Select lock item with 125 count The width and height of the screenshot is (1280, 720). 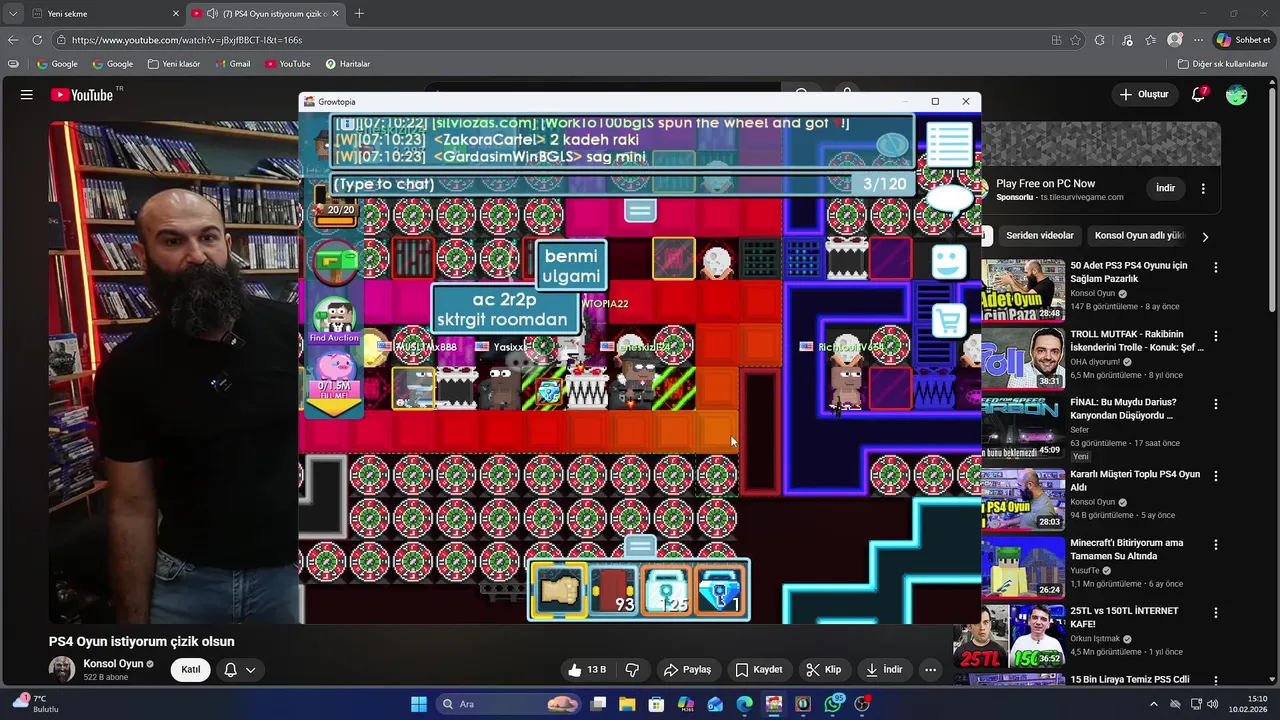tap(666, 591)
